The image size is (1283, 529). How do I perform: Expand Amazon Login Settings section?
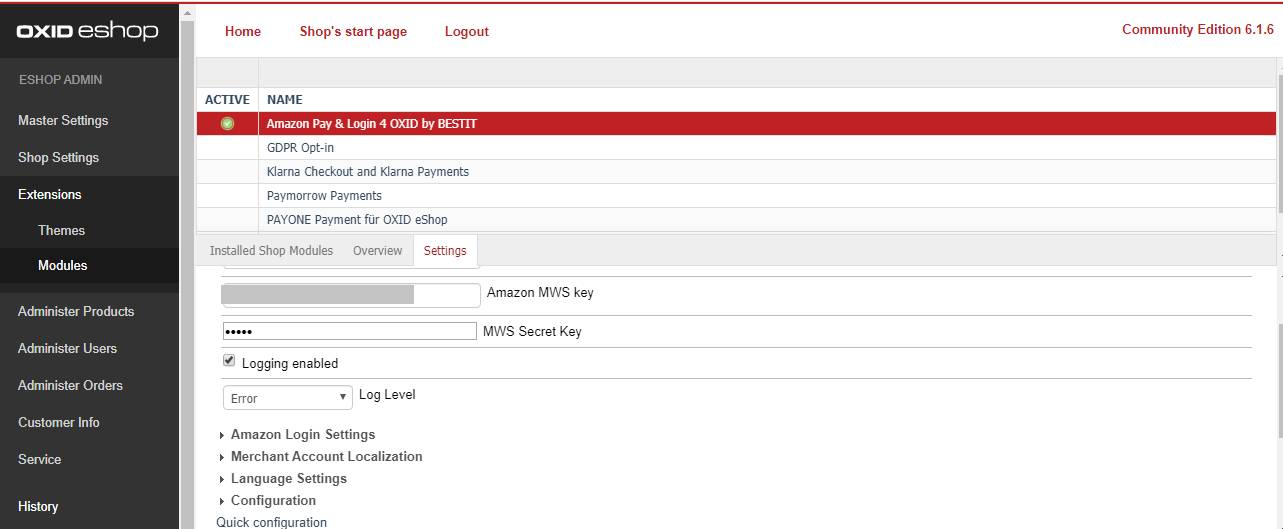coord(302,435)
